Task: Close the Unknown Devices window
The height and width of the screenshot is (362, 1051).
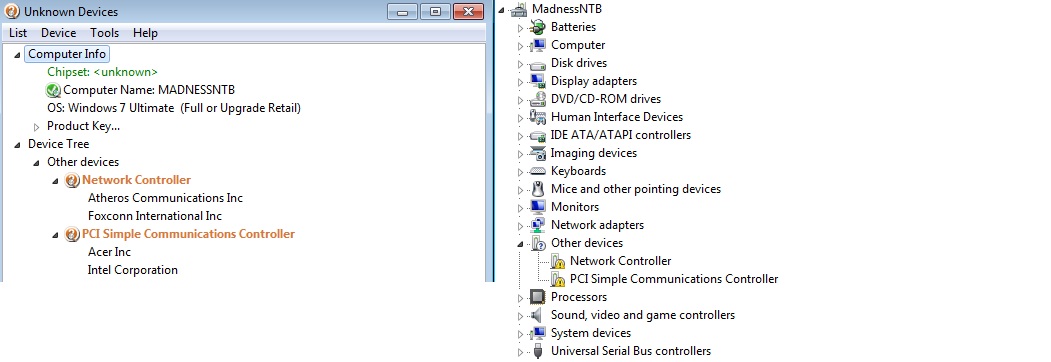Action: pyautogui.click(x=468, y=11)
